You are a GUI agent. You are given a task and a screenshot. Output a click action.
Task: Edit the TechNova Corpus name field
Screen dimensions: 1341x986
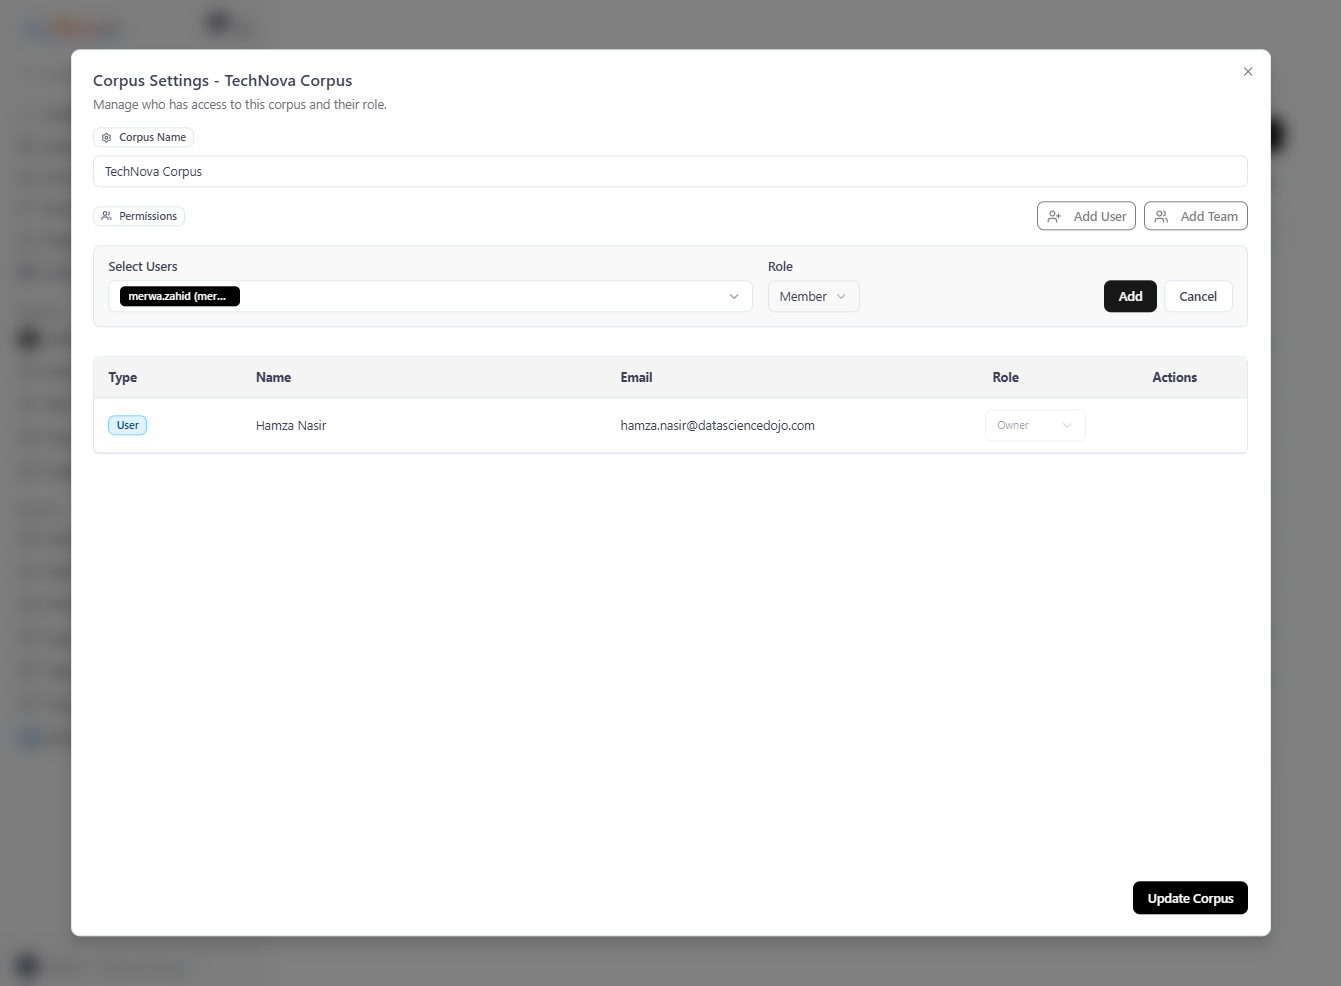pyautogui.click(x=670, y=171)
